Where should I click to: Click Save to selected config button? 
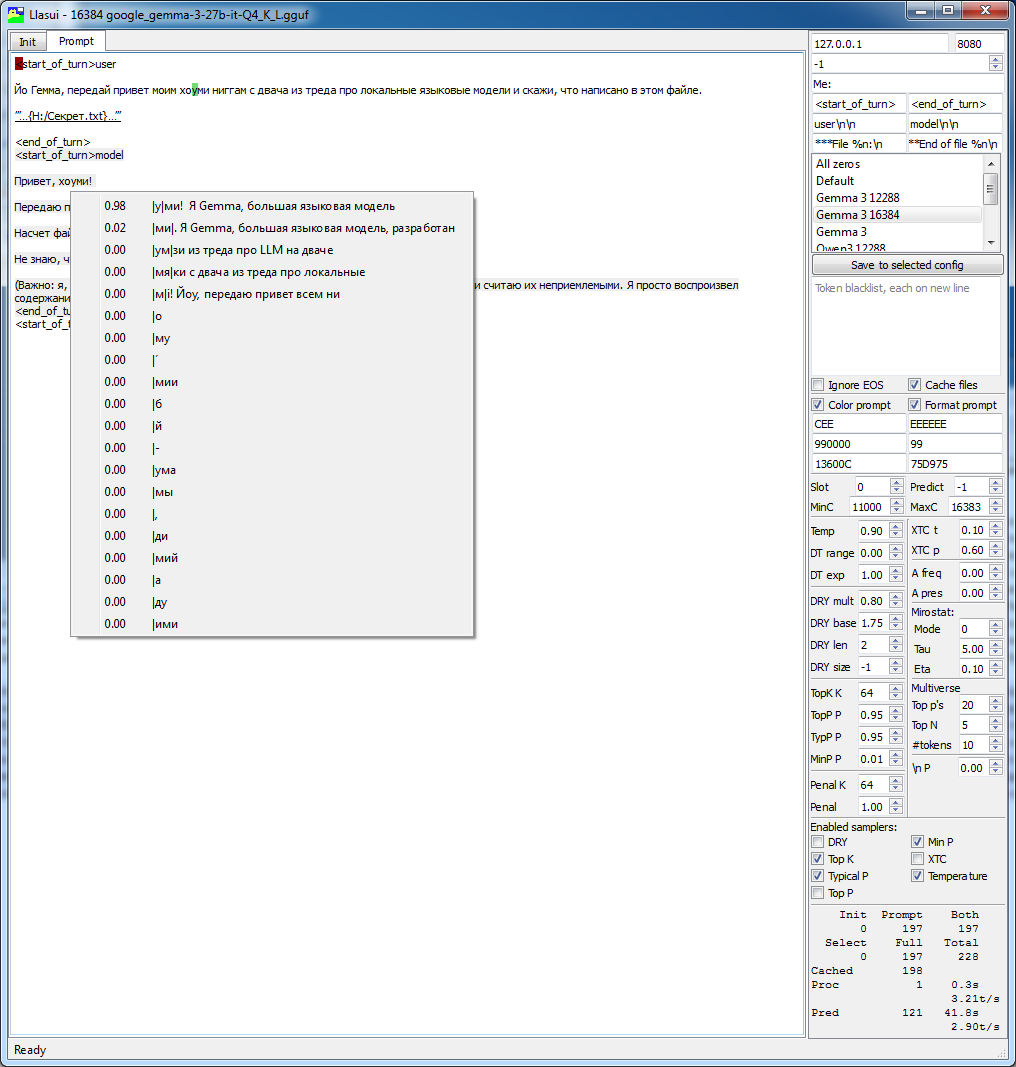[907, 265]
